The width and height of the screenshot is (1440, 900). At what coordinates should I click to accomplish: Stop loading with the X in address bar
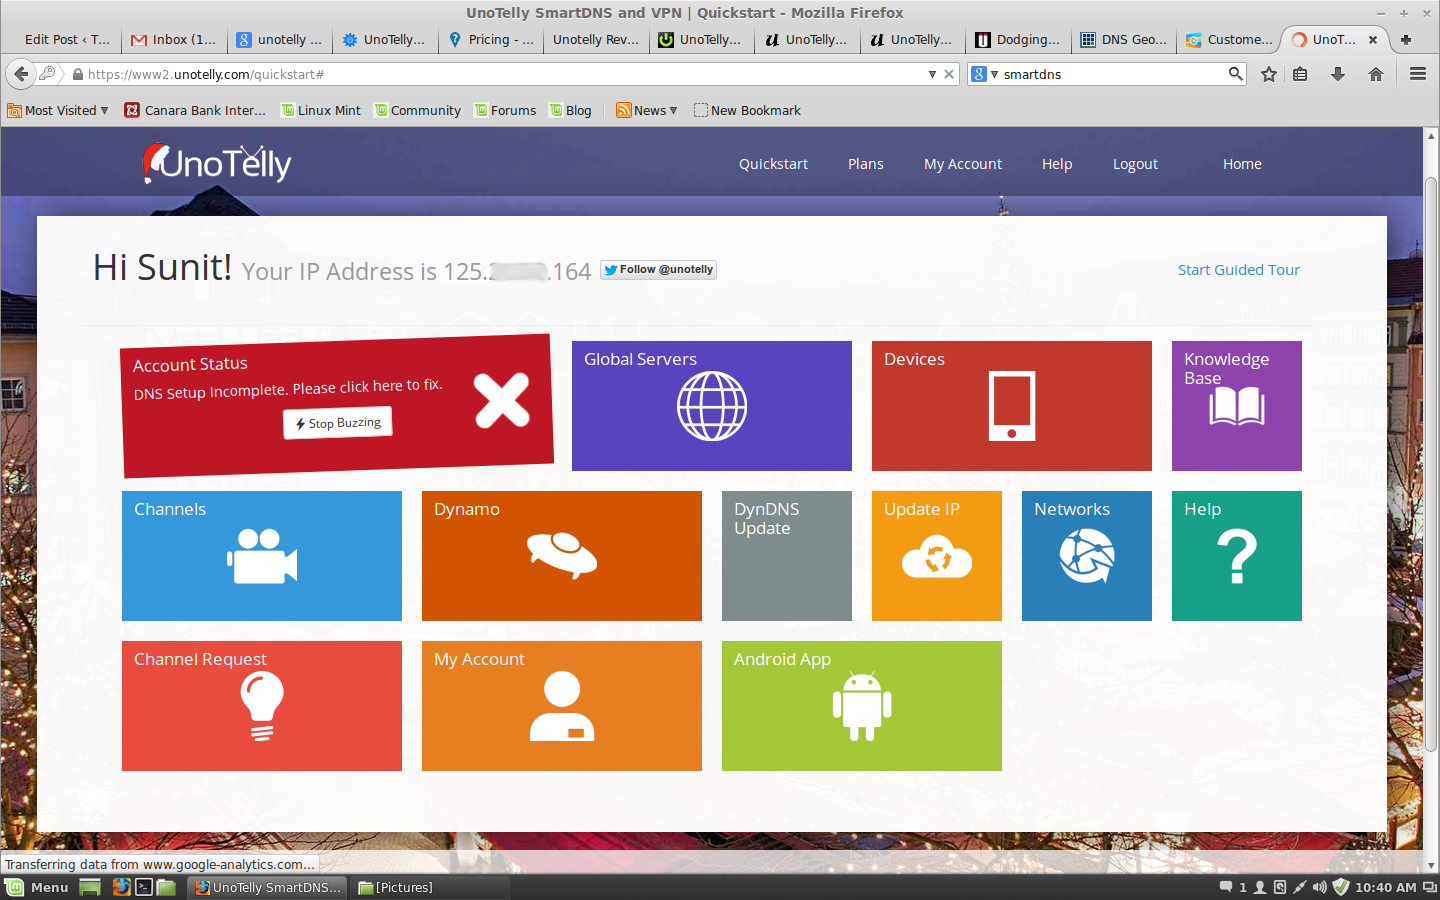coord(949,74)
